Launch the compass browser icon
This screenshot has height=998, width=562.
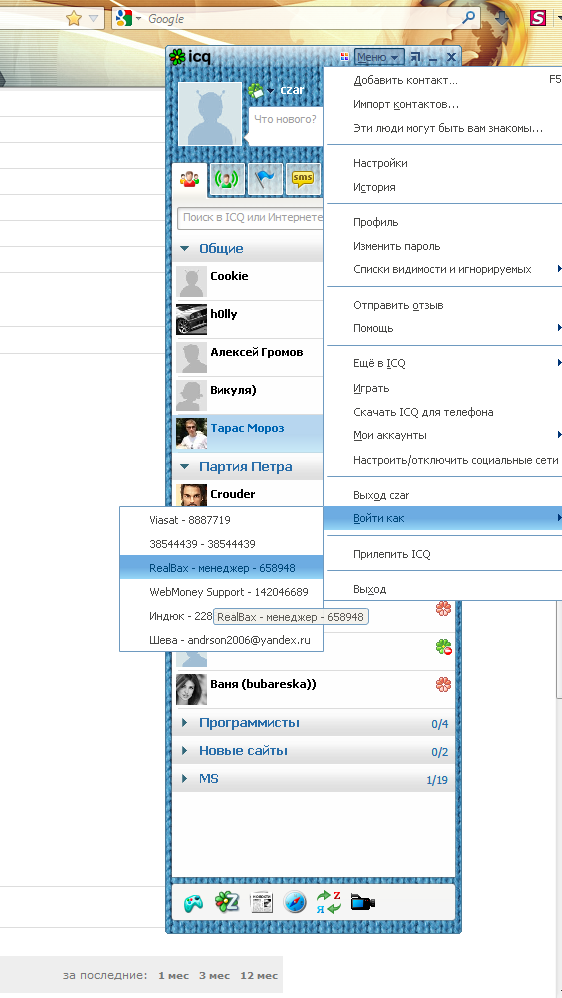(295, 902)
